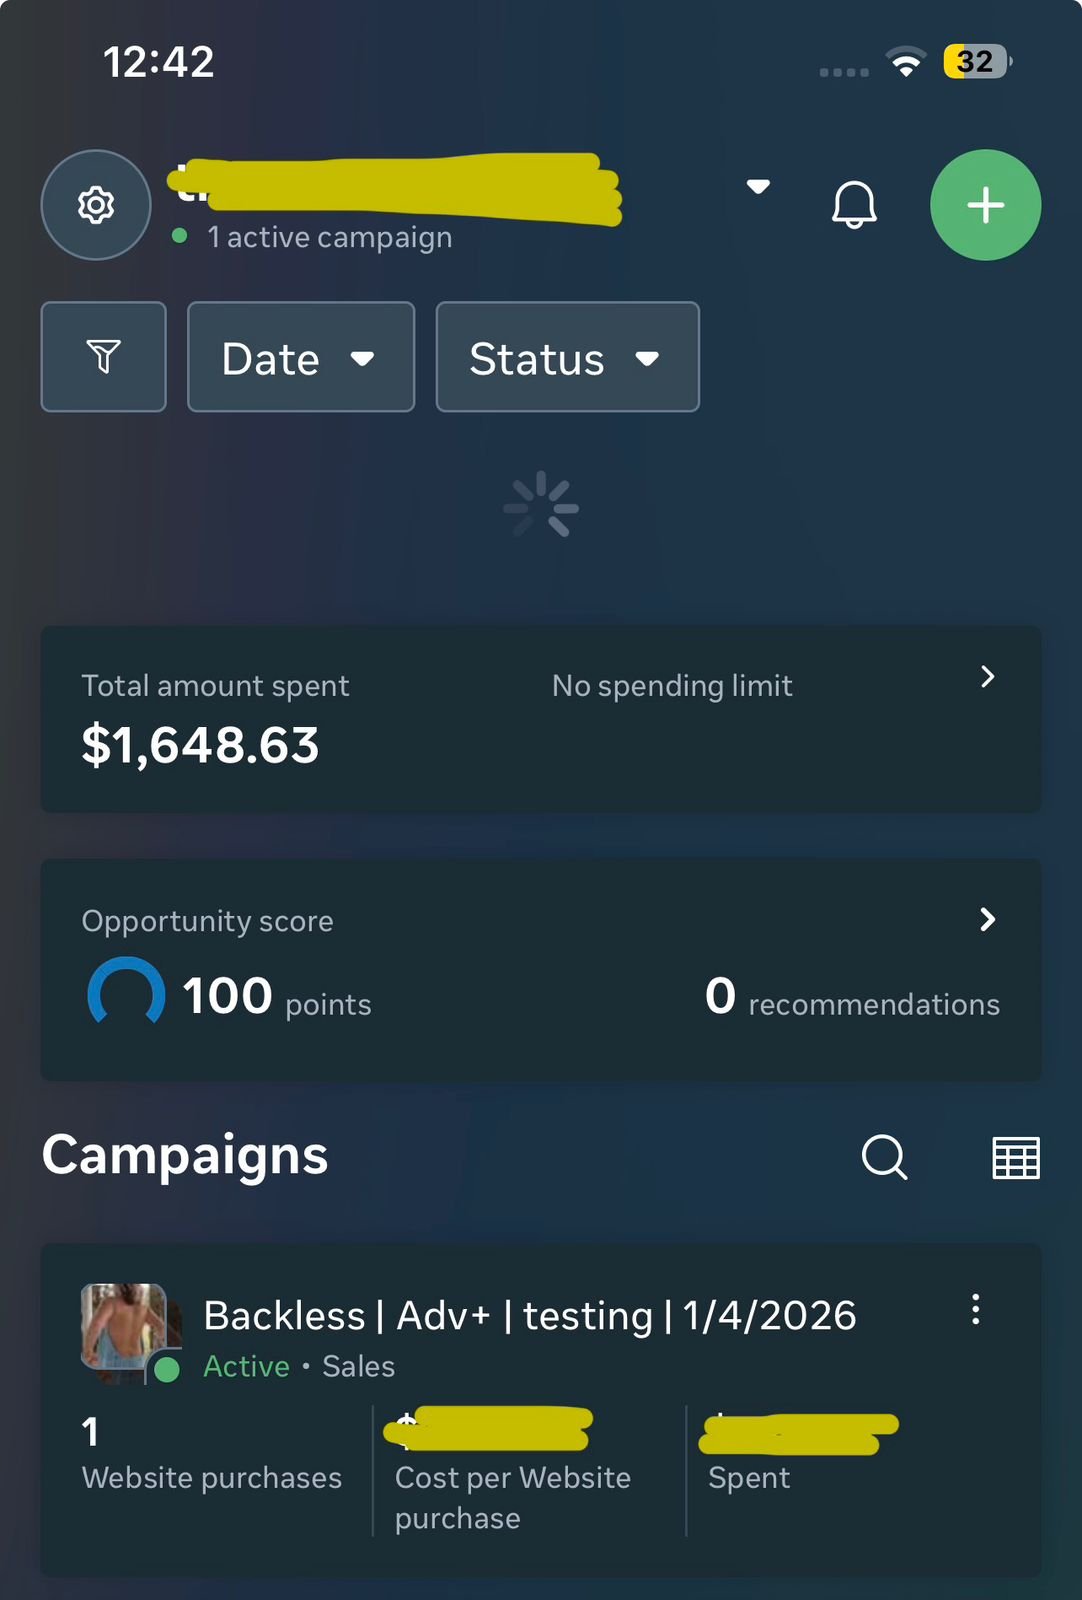The height and width of the screenshot is (1600, 1082).
Task: Tap the green active status dot on campaign
Action: 167,1369
